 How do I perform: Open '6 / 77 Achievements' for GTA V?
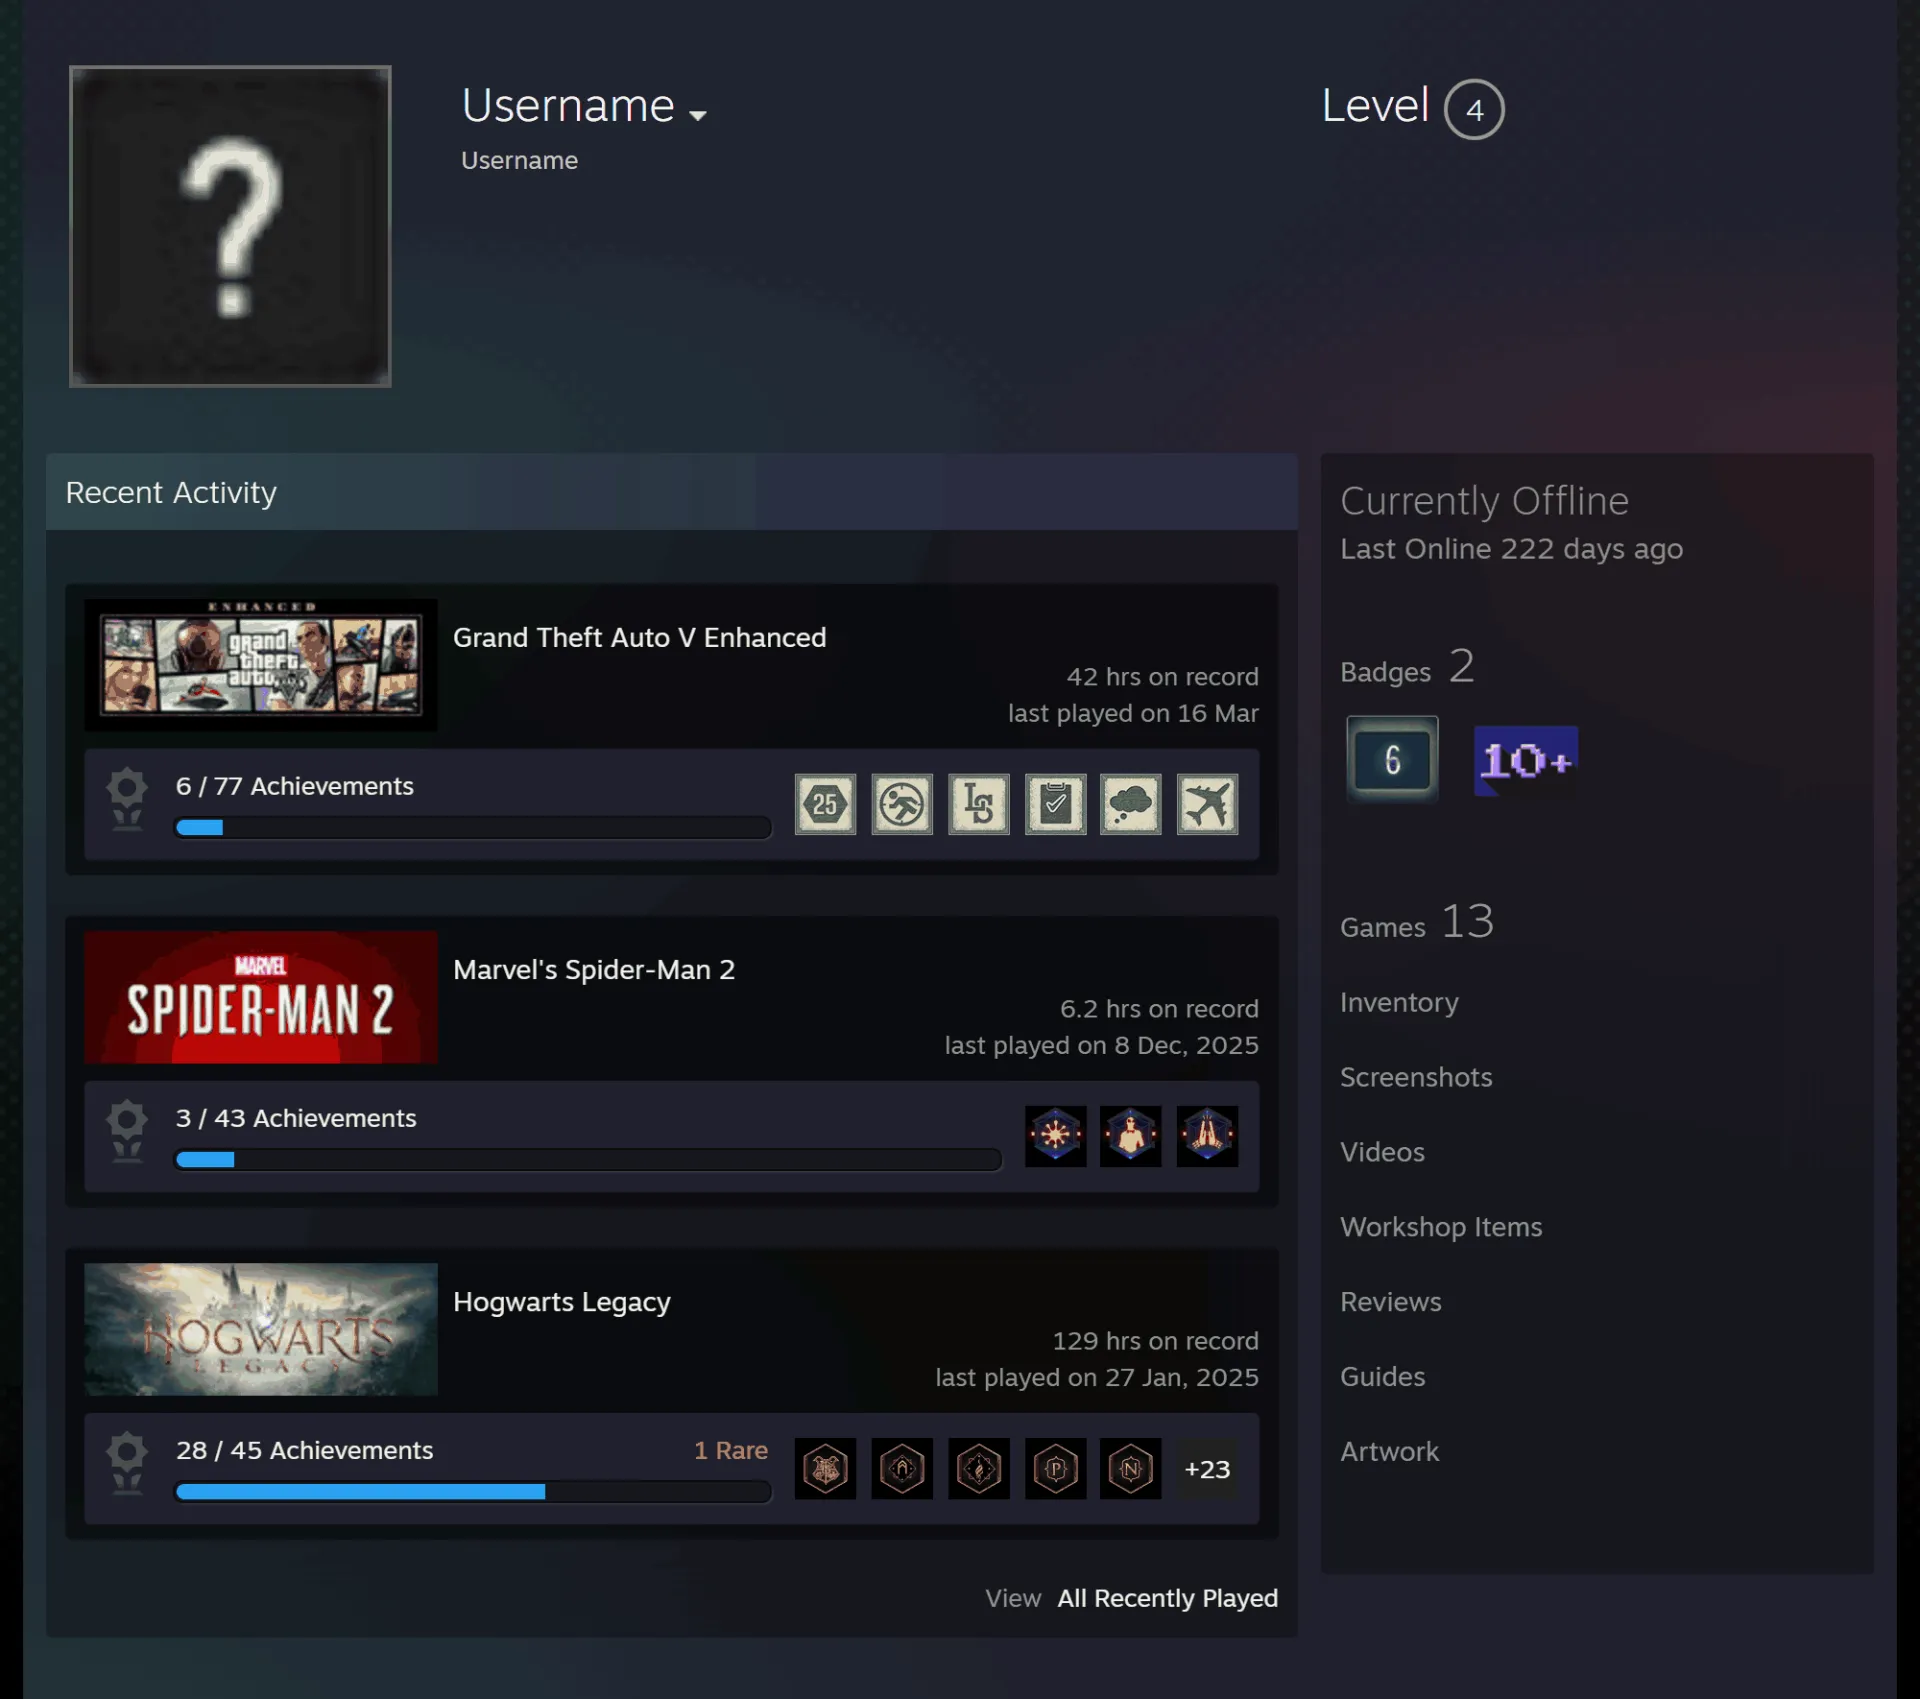click(295, 786)
